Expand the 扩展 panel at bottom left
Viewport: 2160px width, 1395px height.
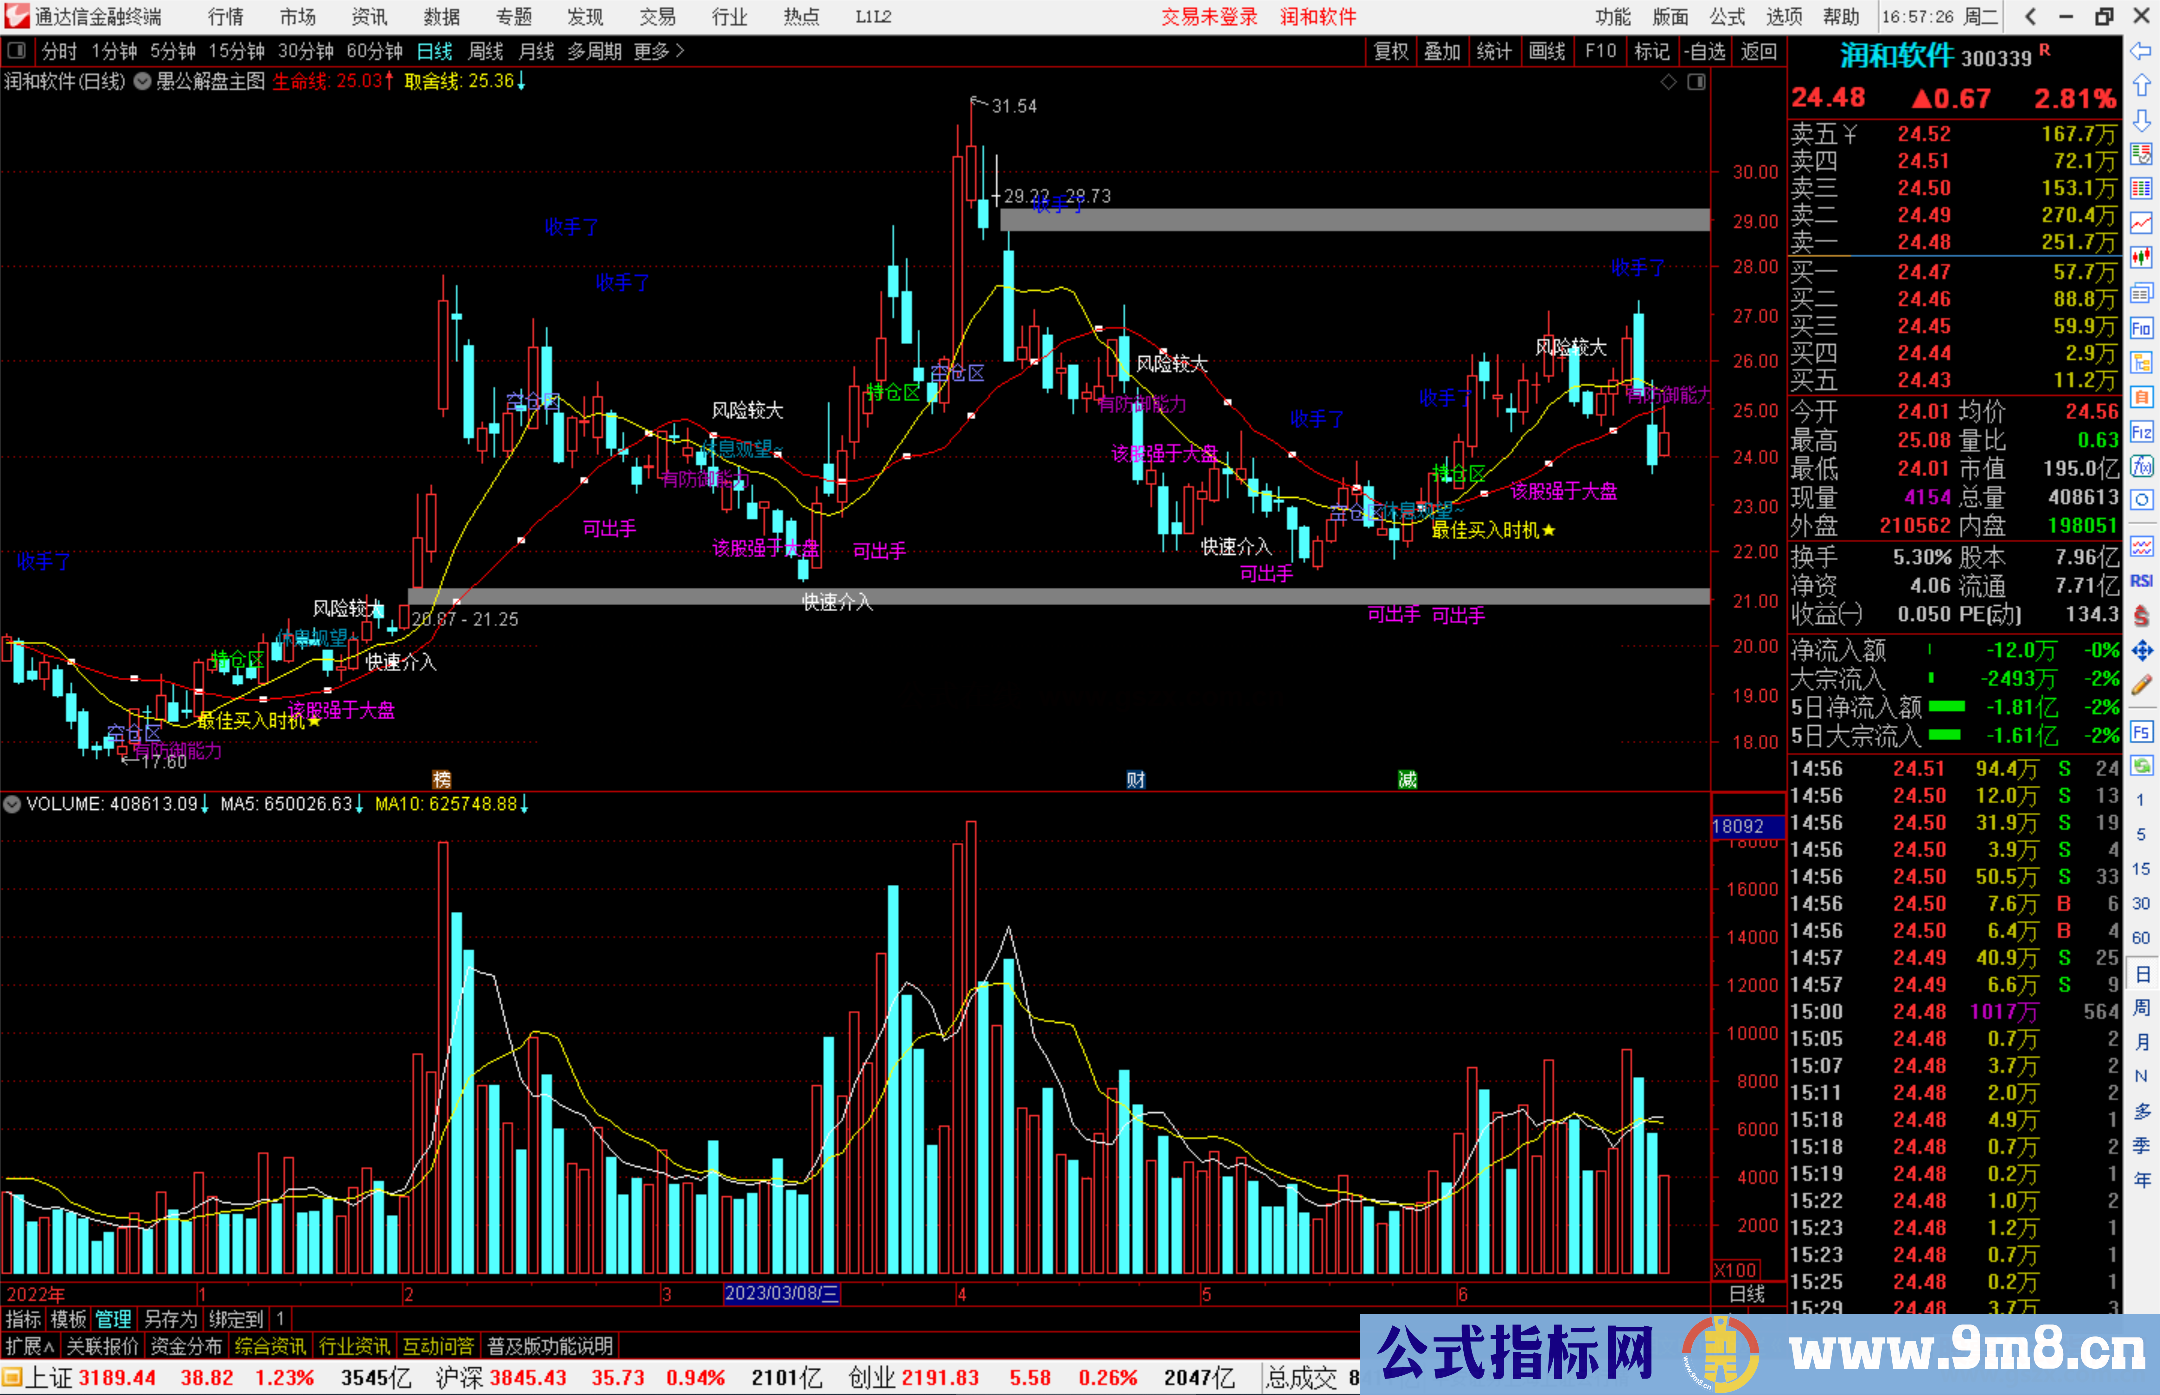point(30,1346)
